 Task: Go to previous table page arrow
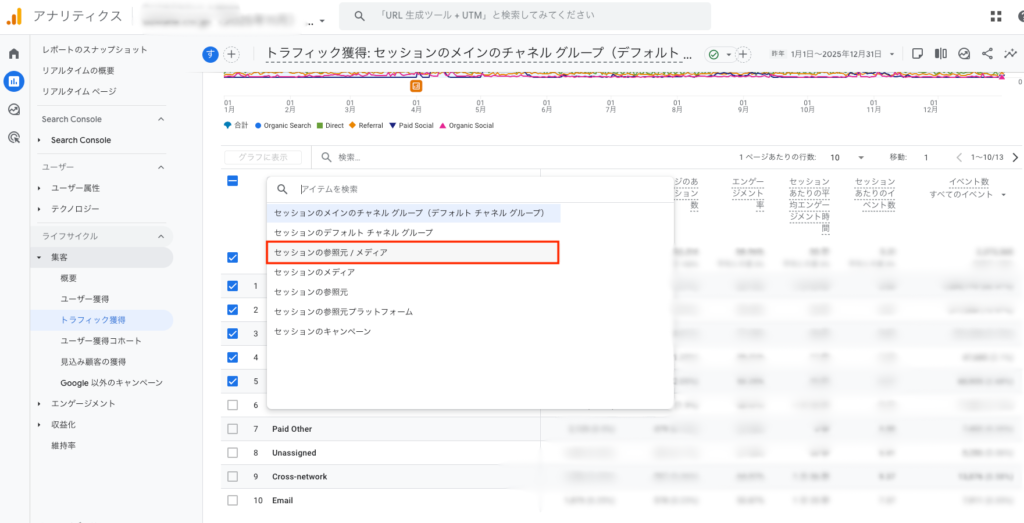point(959,157)
